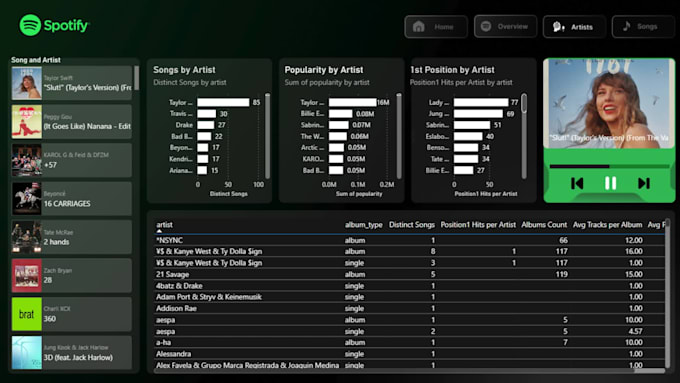Image resolution: width=680 pixels, height=383 pixels.
Task: Click the Overview button's circular icon
Action: pyautogui.click(x=486, y=26)
